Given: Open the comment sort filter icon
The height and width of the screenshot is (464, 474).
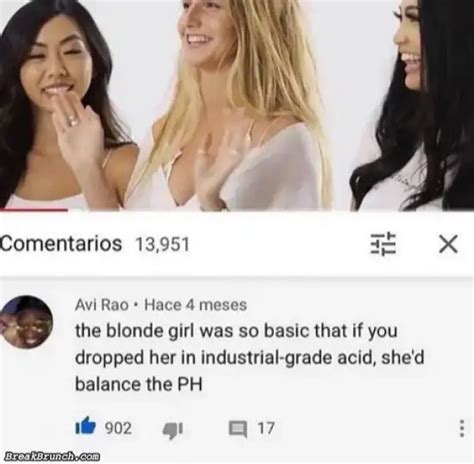Looking at the screenshot, I should [383, 244].
